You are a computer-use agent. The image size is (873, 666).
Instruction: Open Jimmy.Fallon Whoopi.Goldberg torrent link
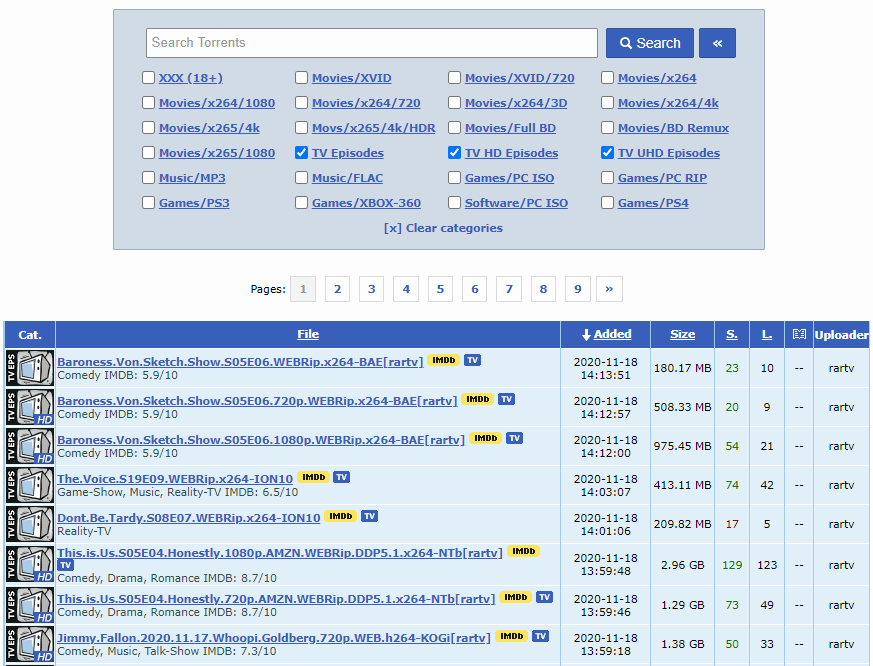[274, 638]
